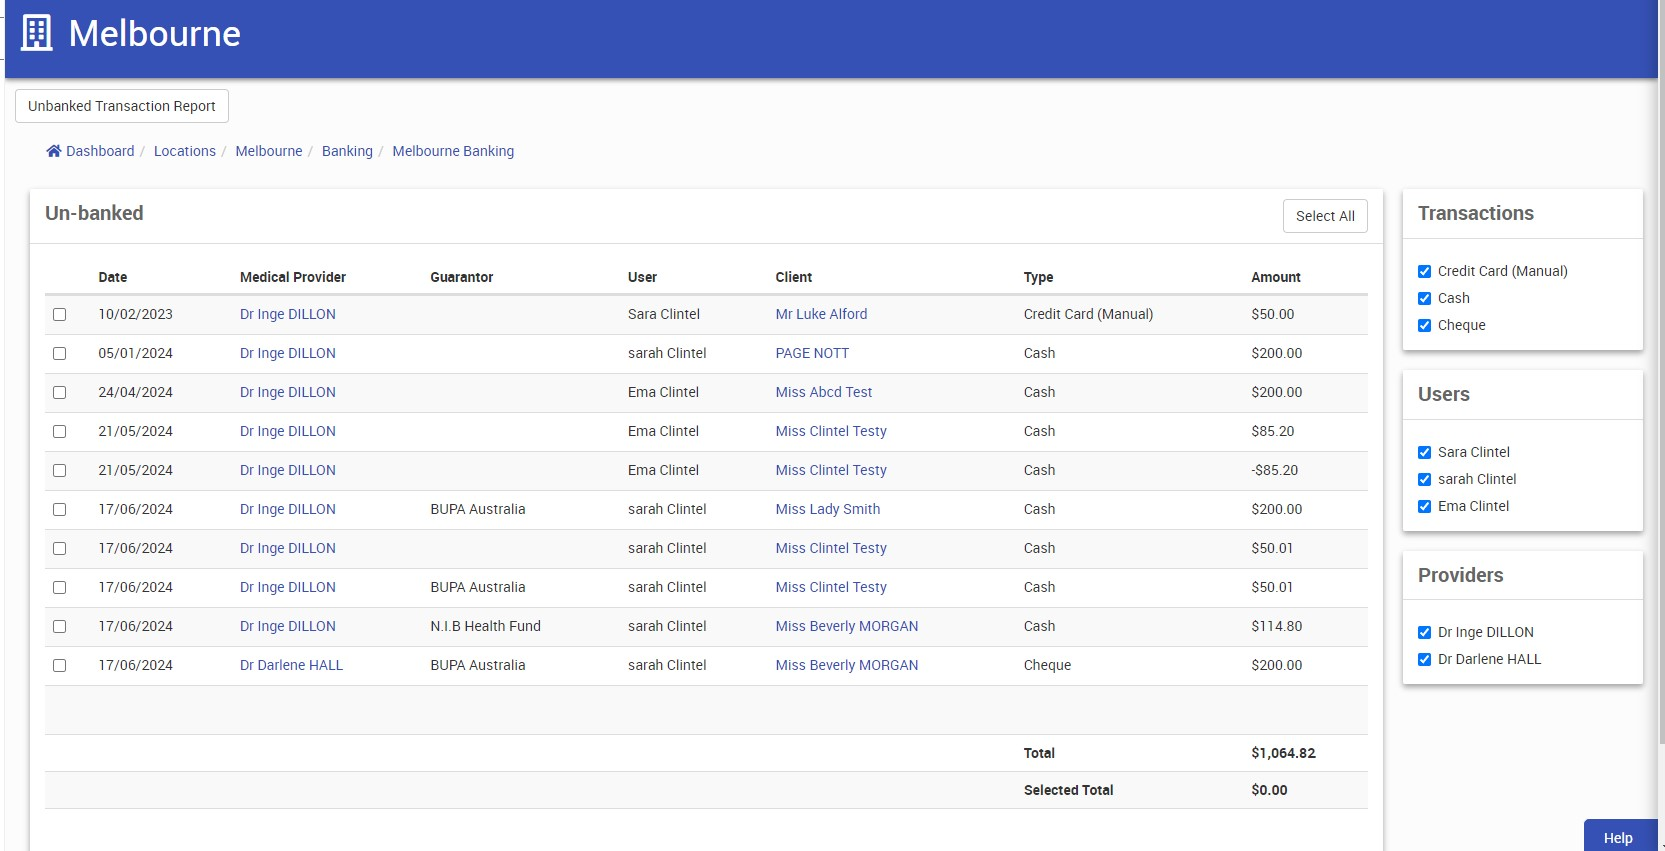Open the Unbanked Transaction Report

point(122,106)
